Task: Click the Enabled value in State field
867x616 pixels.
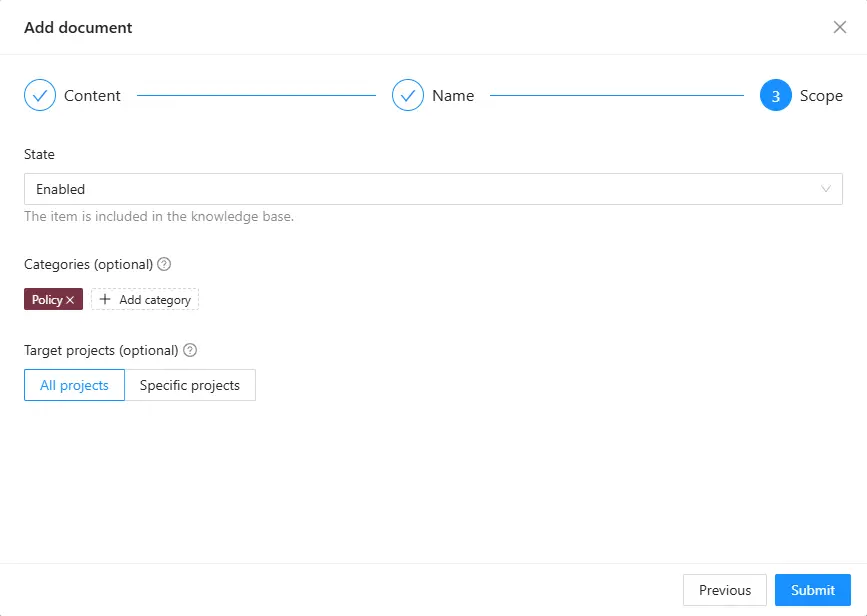Action: pyautogui.click(x=60, y=188)
